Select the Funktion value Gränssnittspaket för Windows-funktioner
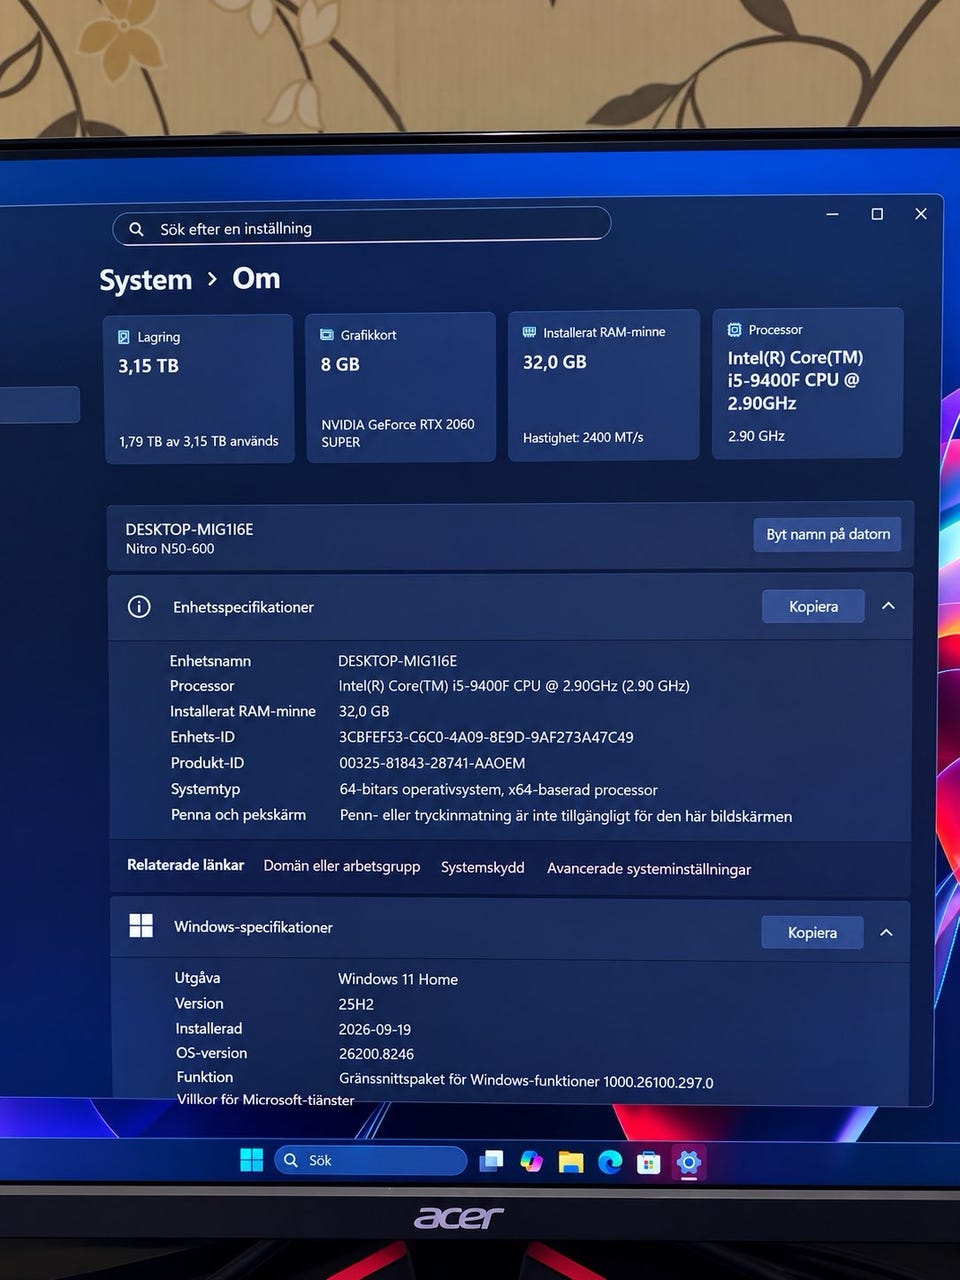The height and width of the screenshot is (1280, 960). (x=526, y=1081)
